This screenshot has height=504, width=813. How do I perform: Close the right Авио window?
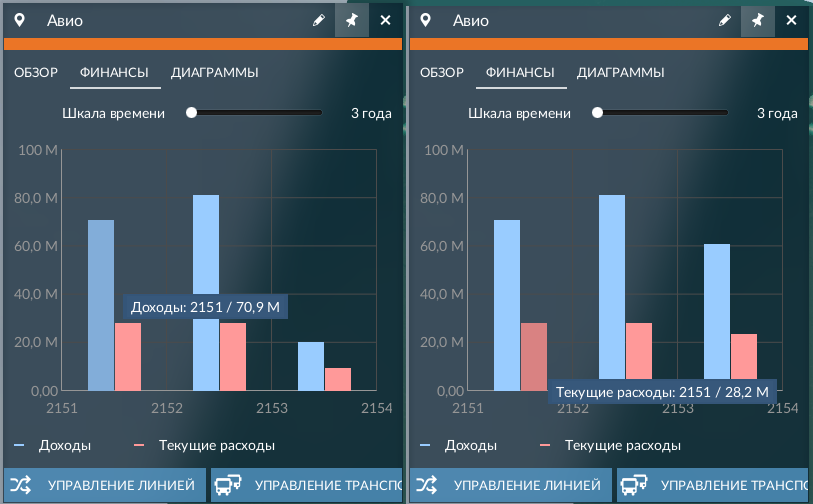click(791, 20)
